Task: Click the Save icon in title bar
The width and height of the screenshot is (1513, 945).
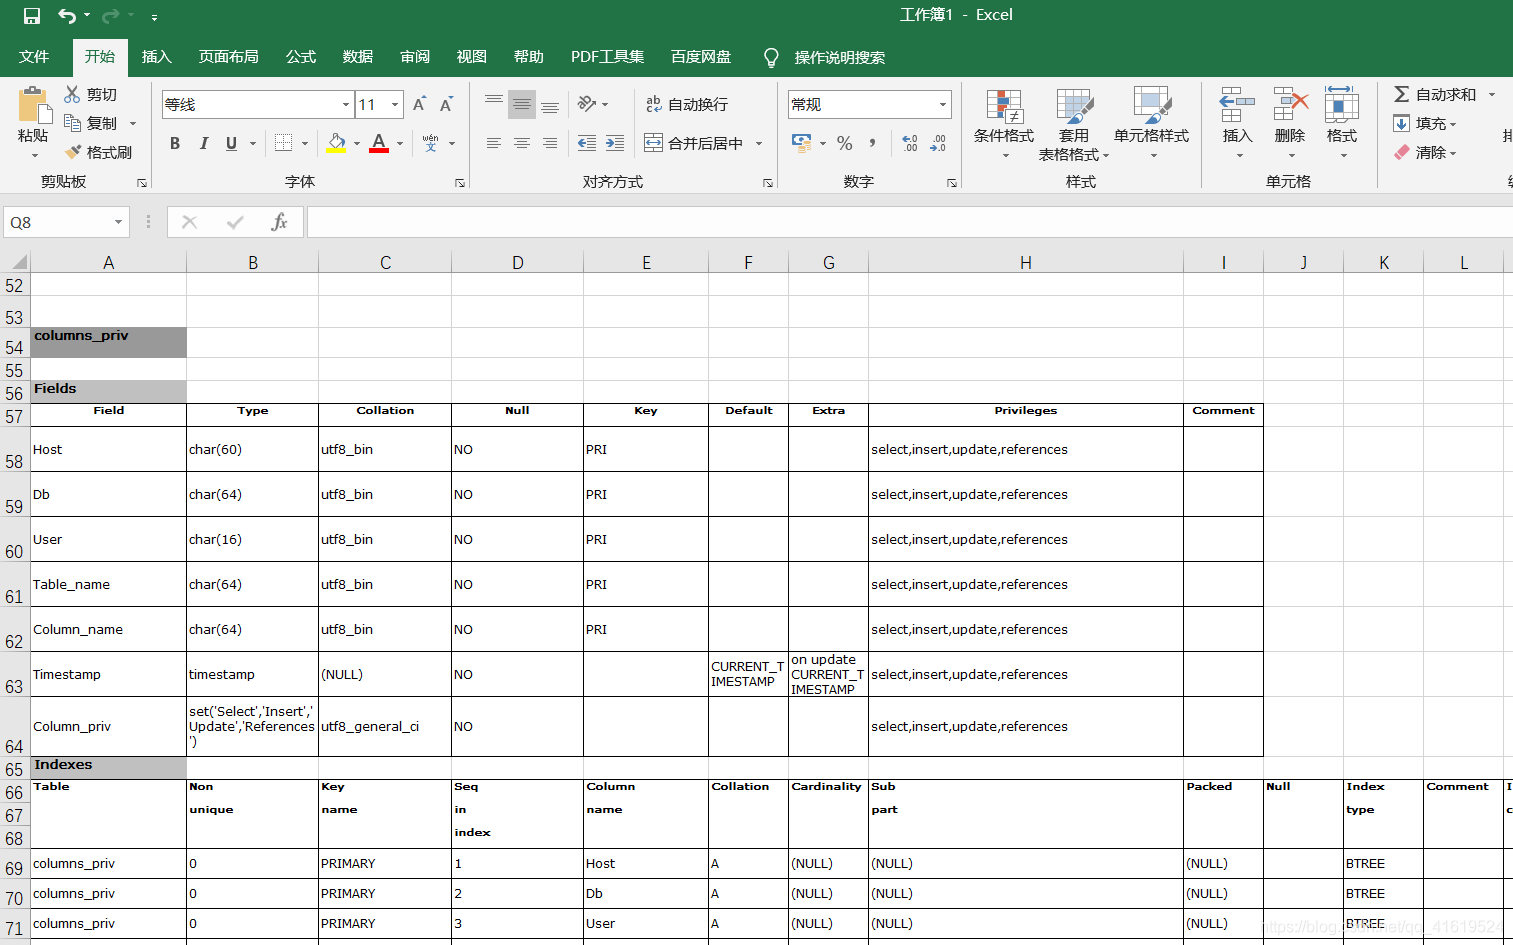Action: pos(31,16)
